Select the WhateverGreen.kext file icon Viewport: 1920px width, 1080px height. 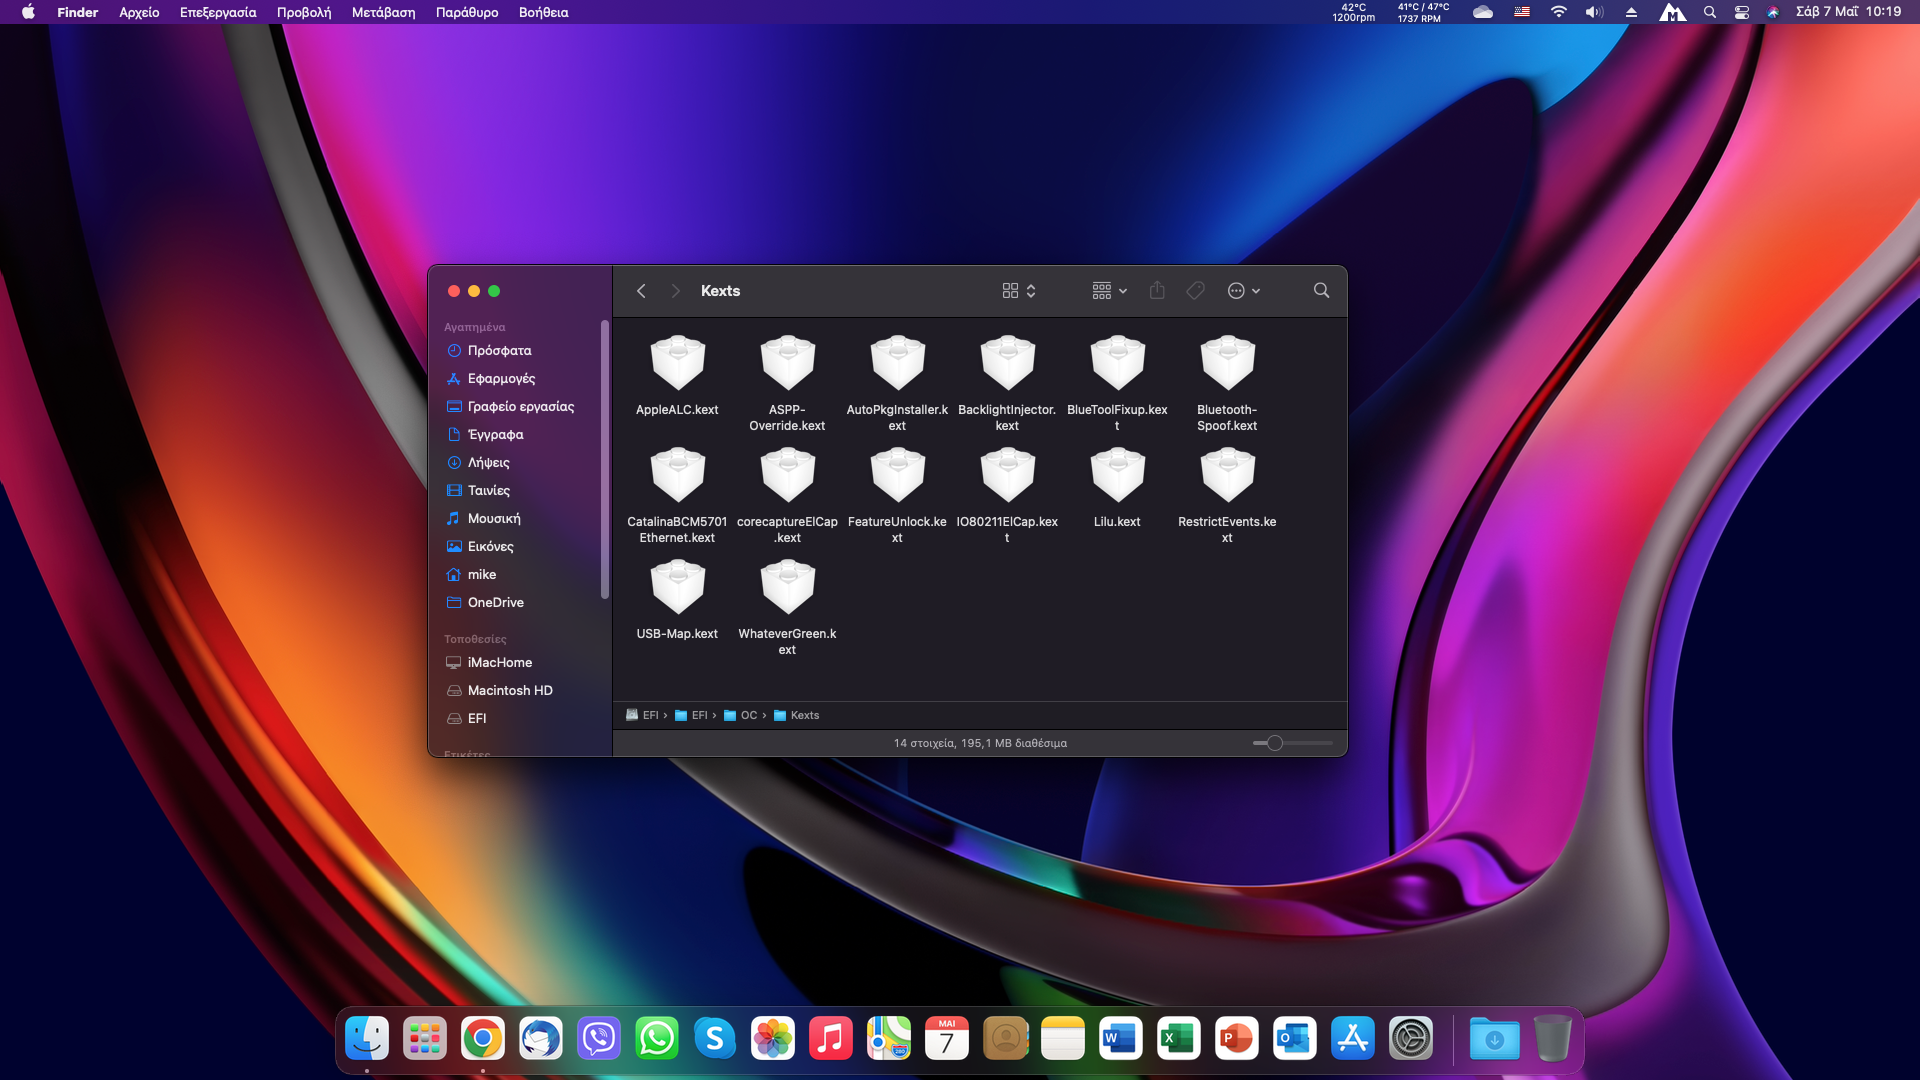click(x=787, y=587)
